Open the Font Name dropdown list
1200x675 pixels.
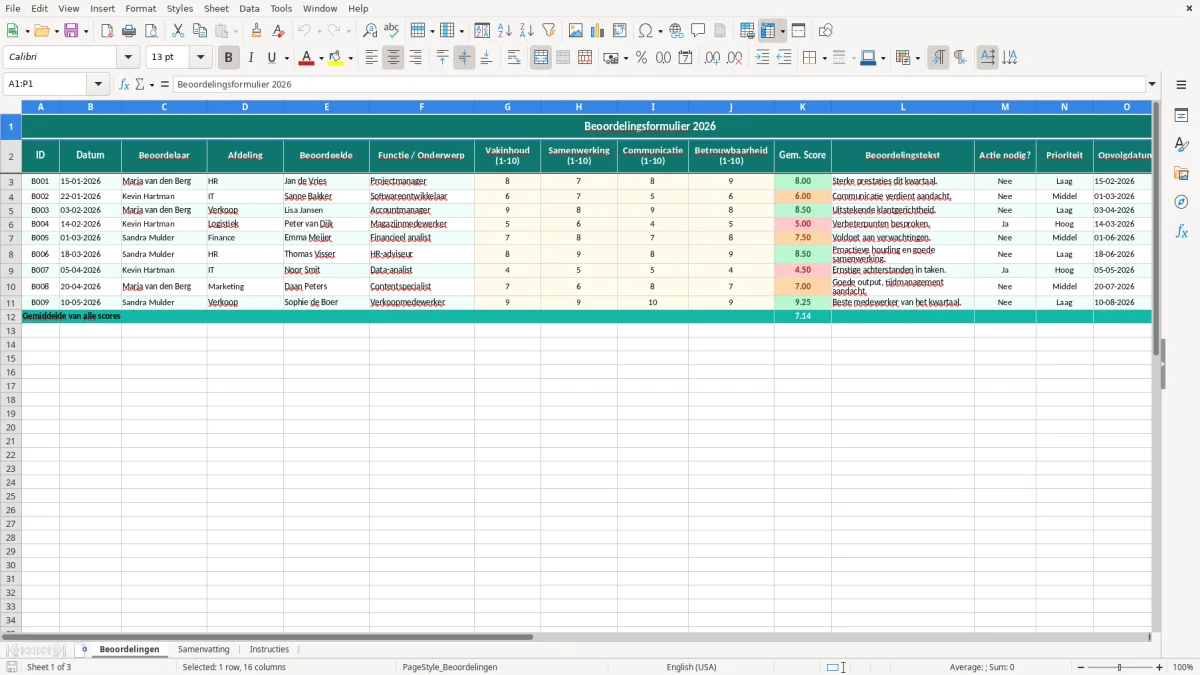(x=128, y=58)
